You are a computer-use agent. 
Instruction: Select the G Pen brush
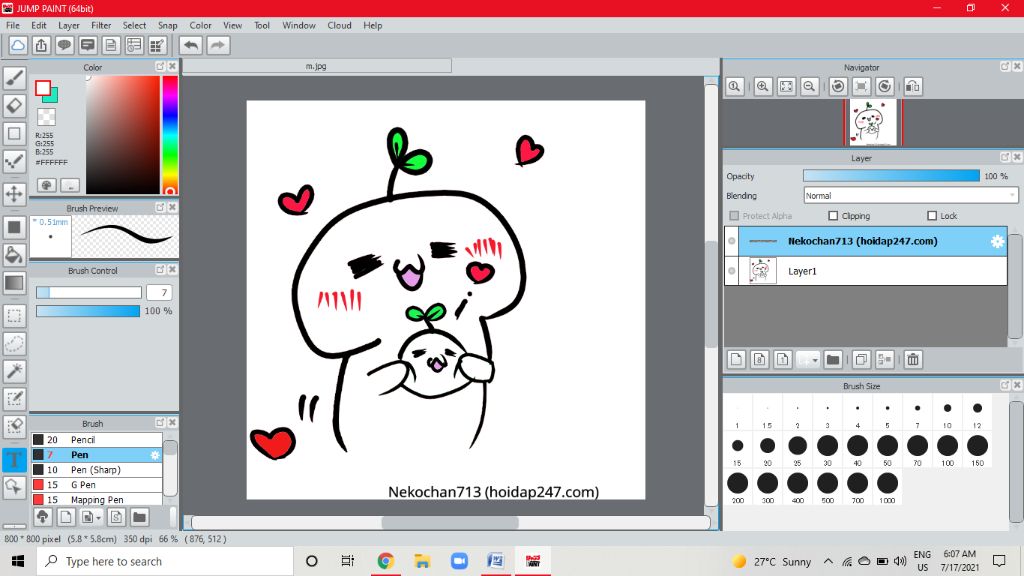97,485
